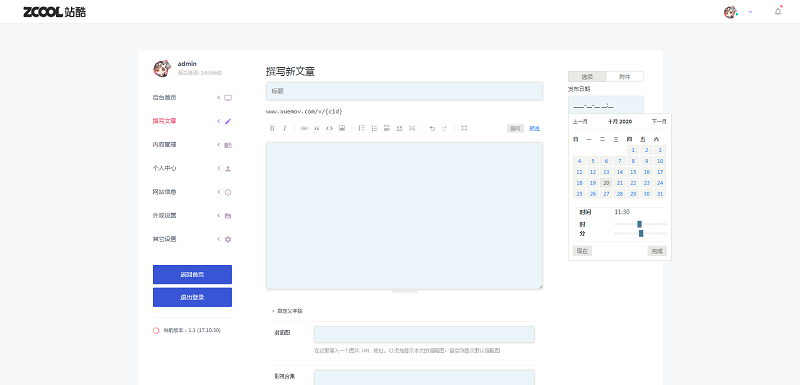
Task: Create a bulleted list in the editor
Action: (x=374, y=128)
